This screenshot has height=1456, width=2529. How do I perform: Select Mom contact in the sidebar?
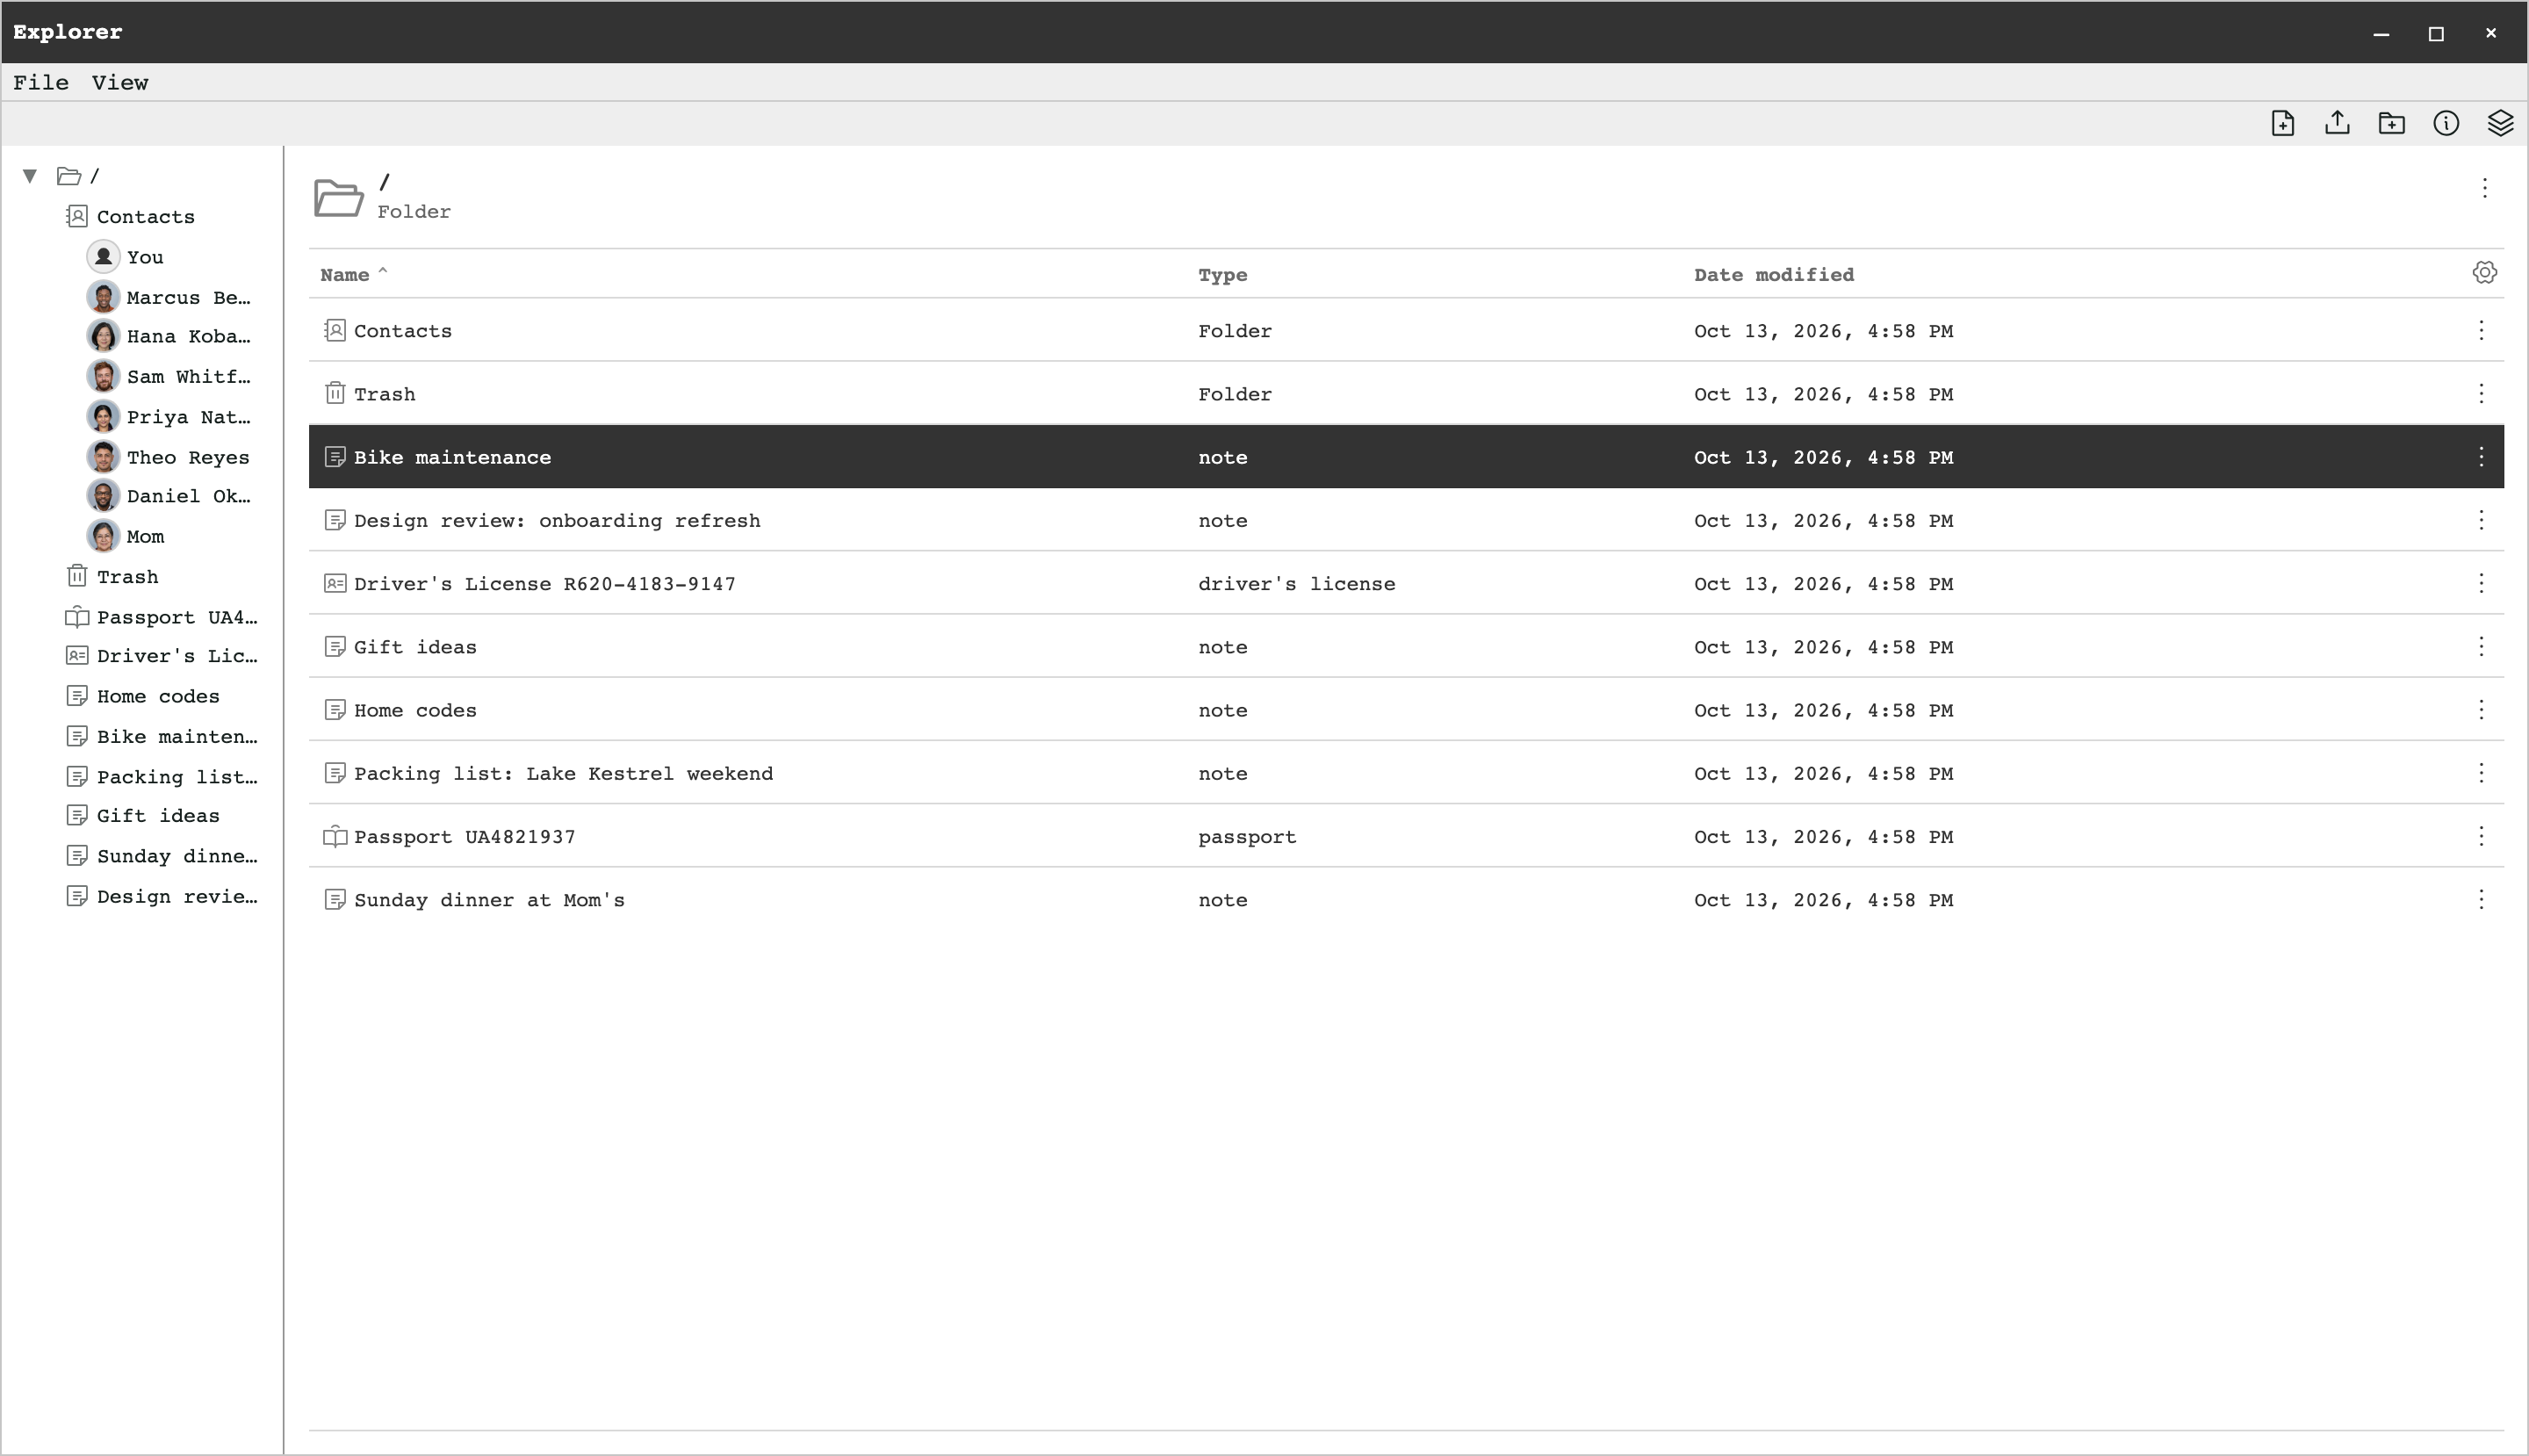tap(145, 537)
